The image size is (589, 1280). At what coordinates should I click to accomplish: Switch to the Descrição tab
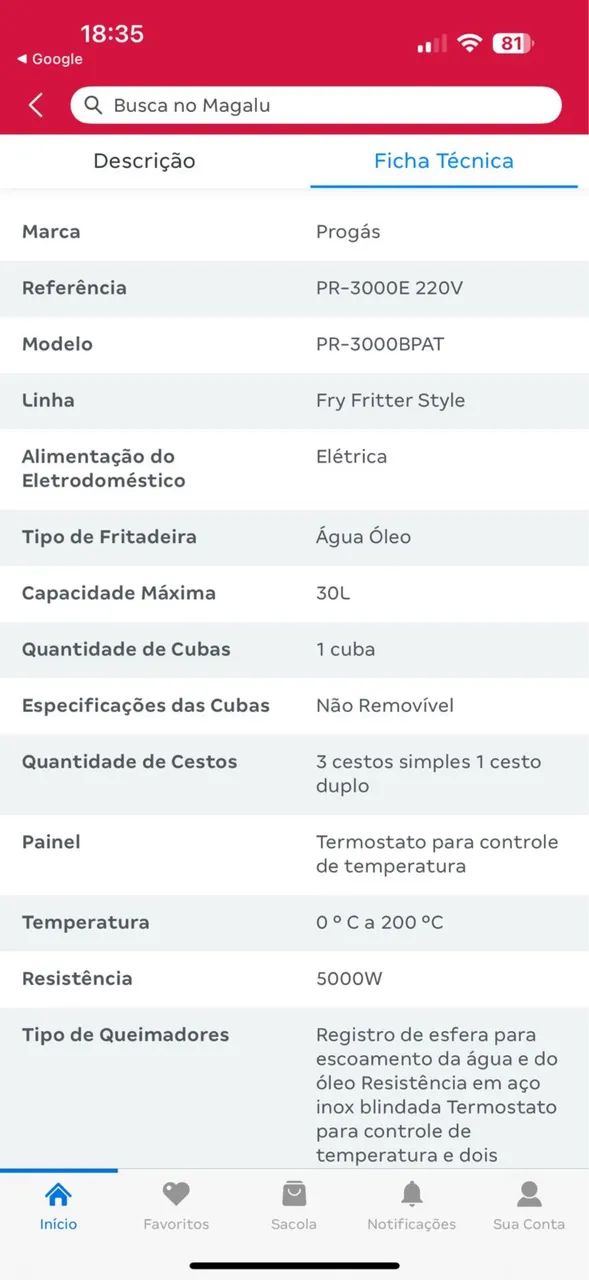pyautogui.click(x=144, y=161)
